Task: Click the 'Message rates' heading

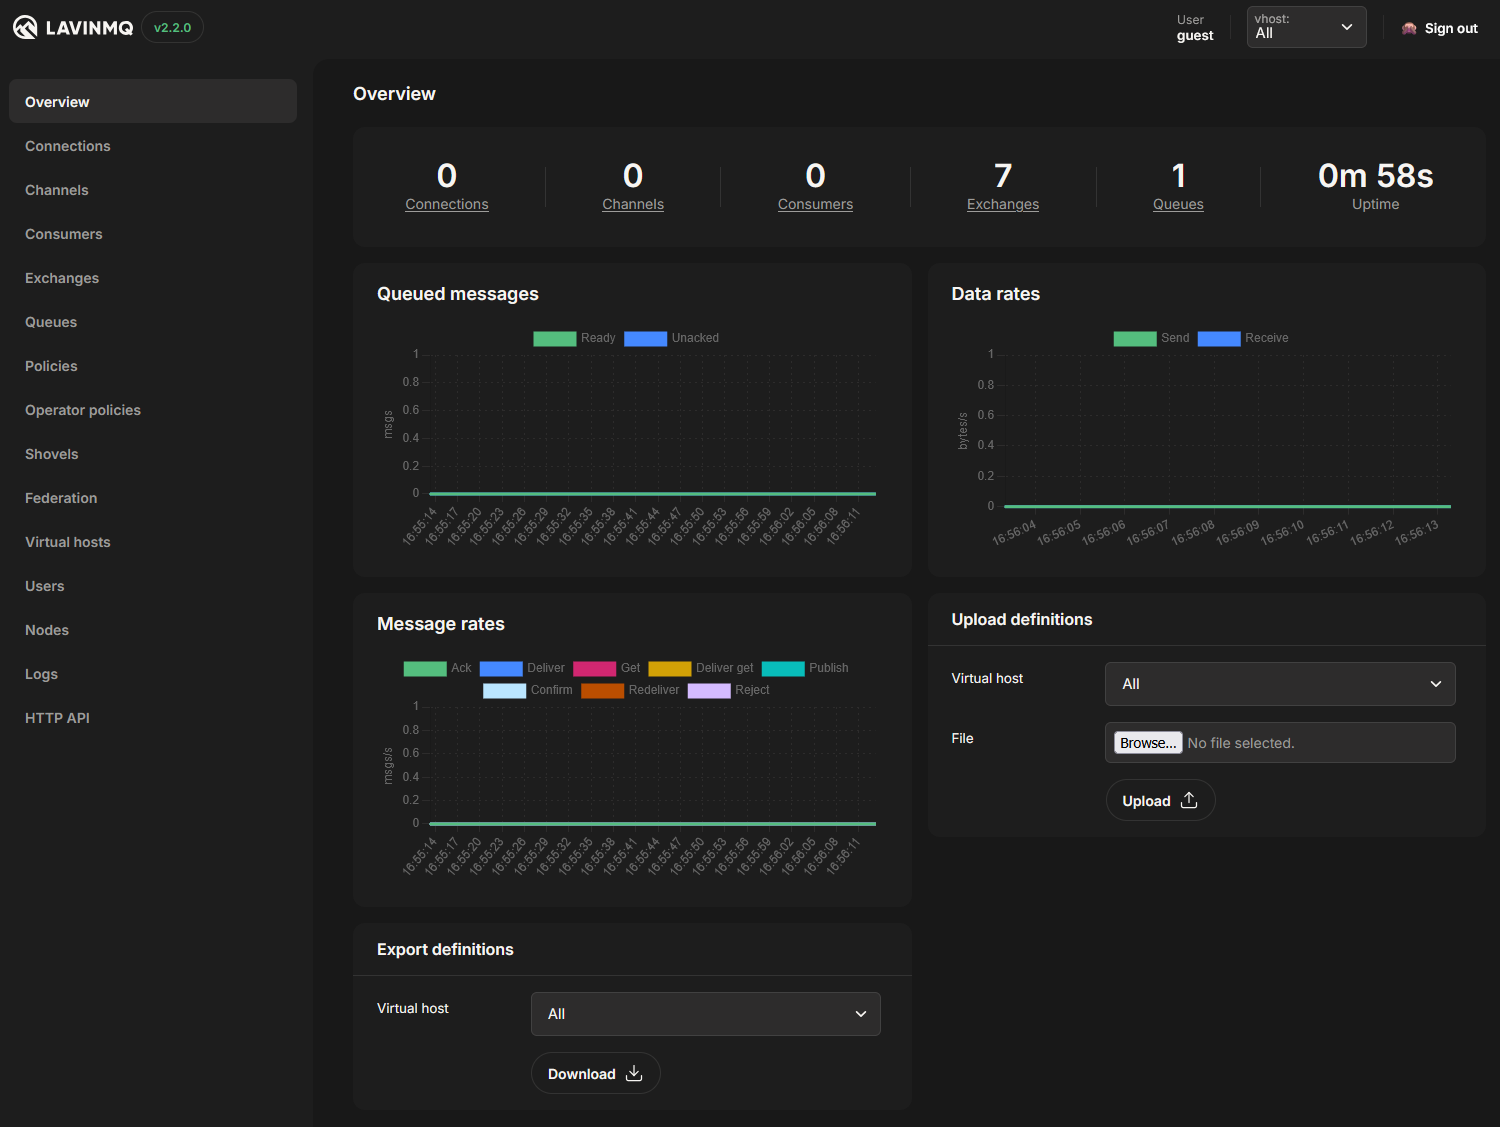Action: (441, 624)
